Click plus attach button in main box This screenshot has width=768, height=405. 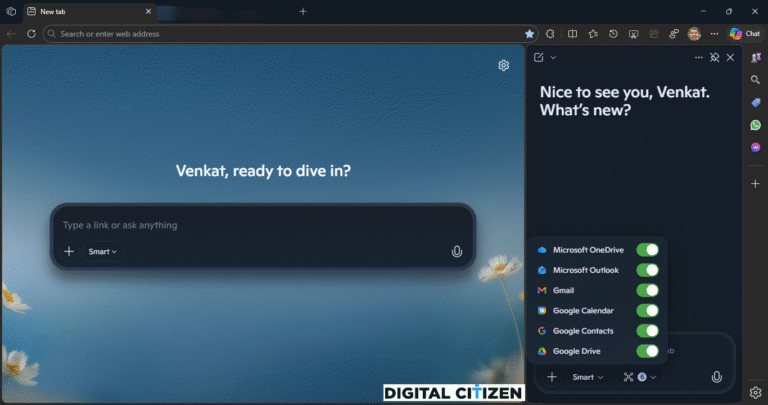[69, 251]
